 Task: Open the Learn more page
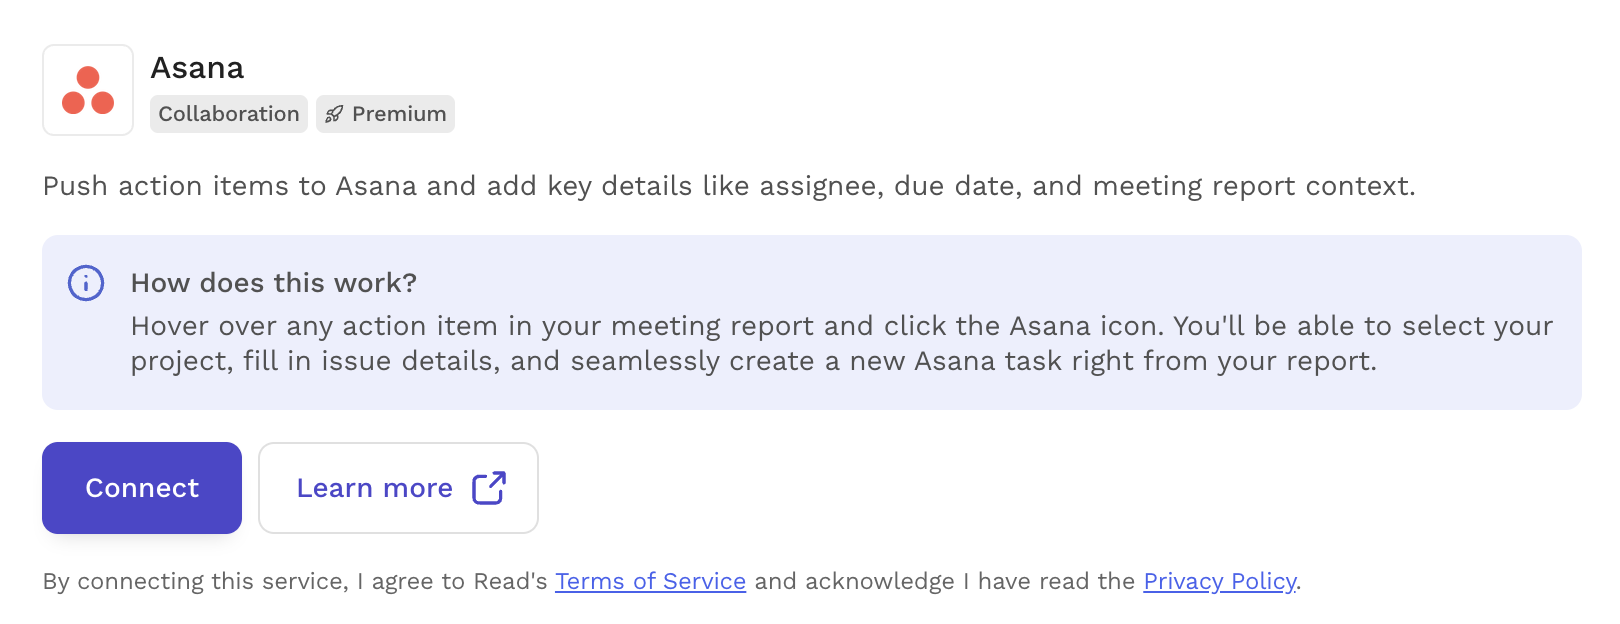point(375,488)
